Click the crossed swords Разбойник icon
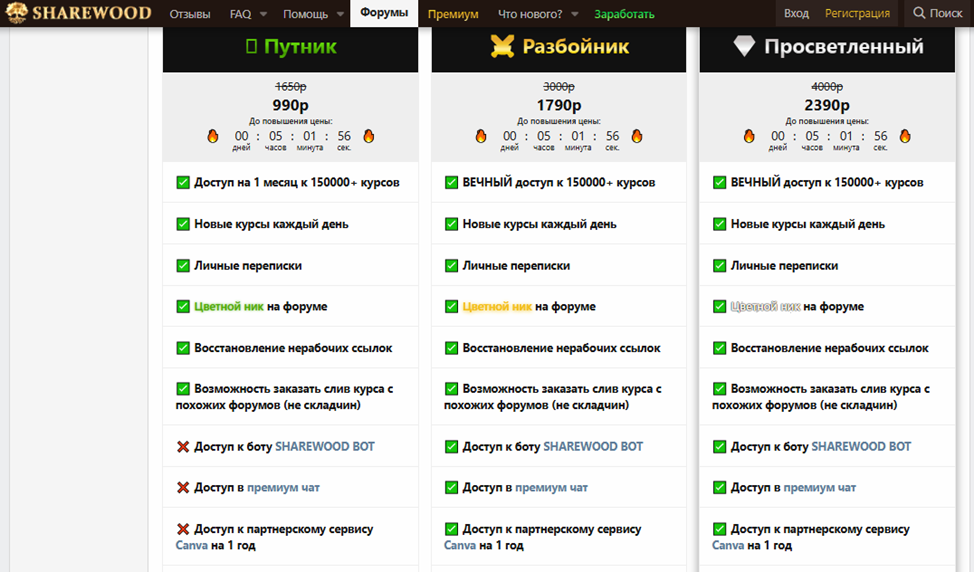Screen dimensions: 974x572 point(502,46)
